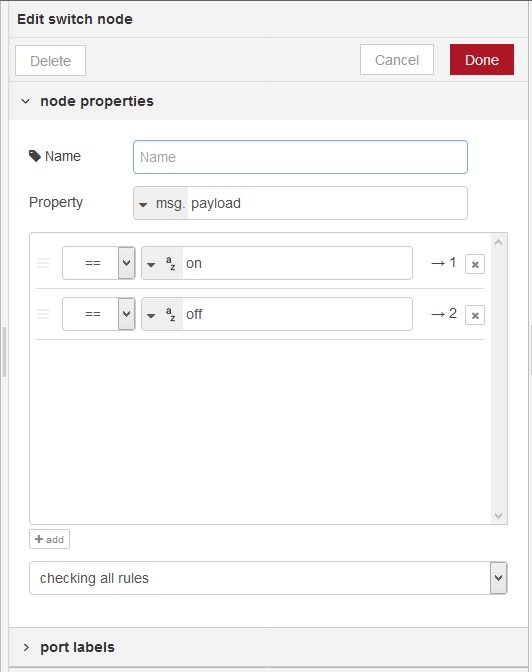532x672 pixels.
Task: Focus the Name input field
Action: tap(300, 157)
